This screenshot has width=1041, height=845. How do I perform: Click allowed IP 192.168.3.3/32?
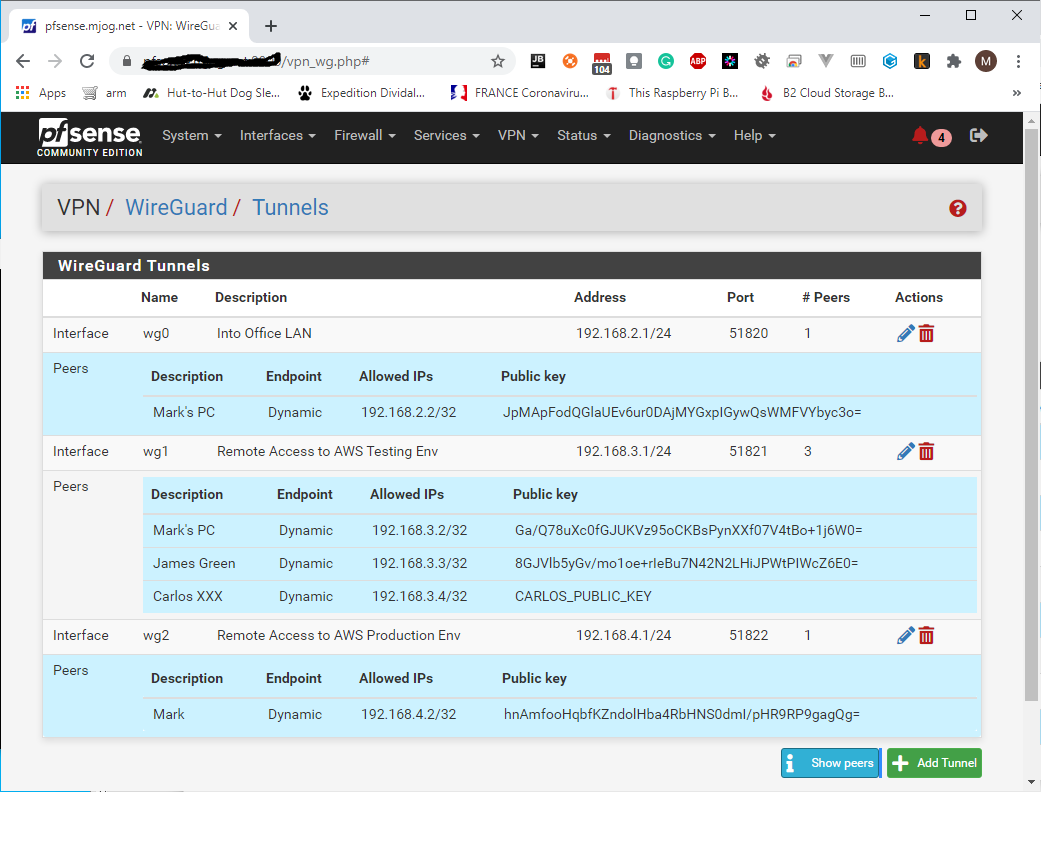(420, 564)
